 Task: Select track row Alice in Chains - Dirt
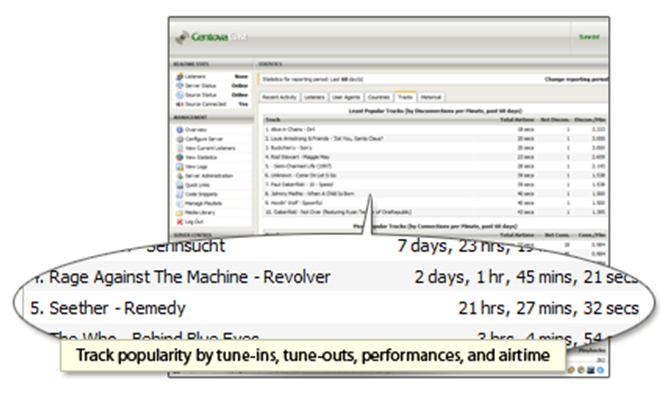[435, 129]
